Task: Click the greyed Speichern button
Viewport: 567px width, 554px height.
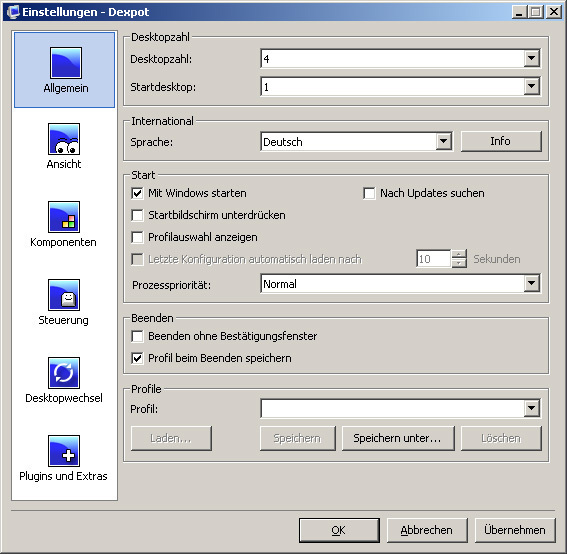Action: (298, 438)
